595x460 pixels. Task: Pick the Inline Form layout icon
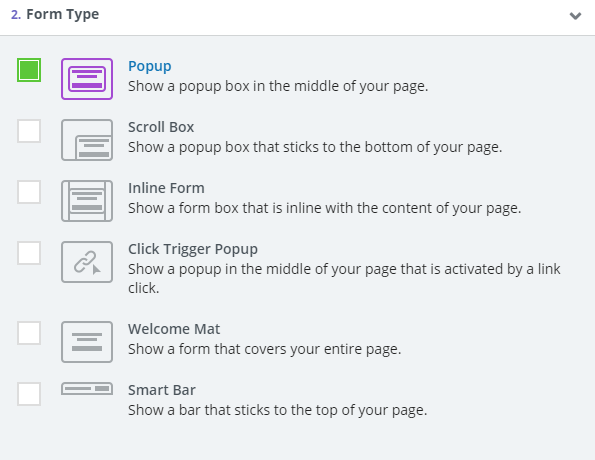[x=87, y=201]
